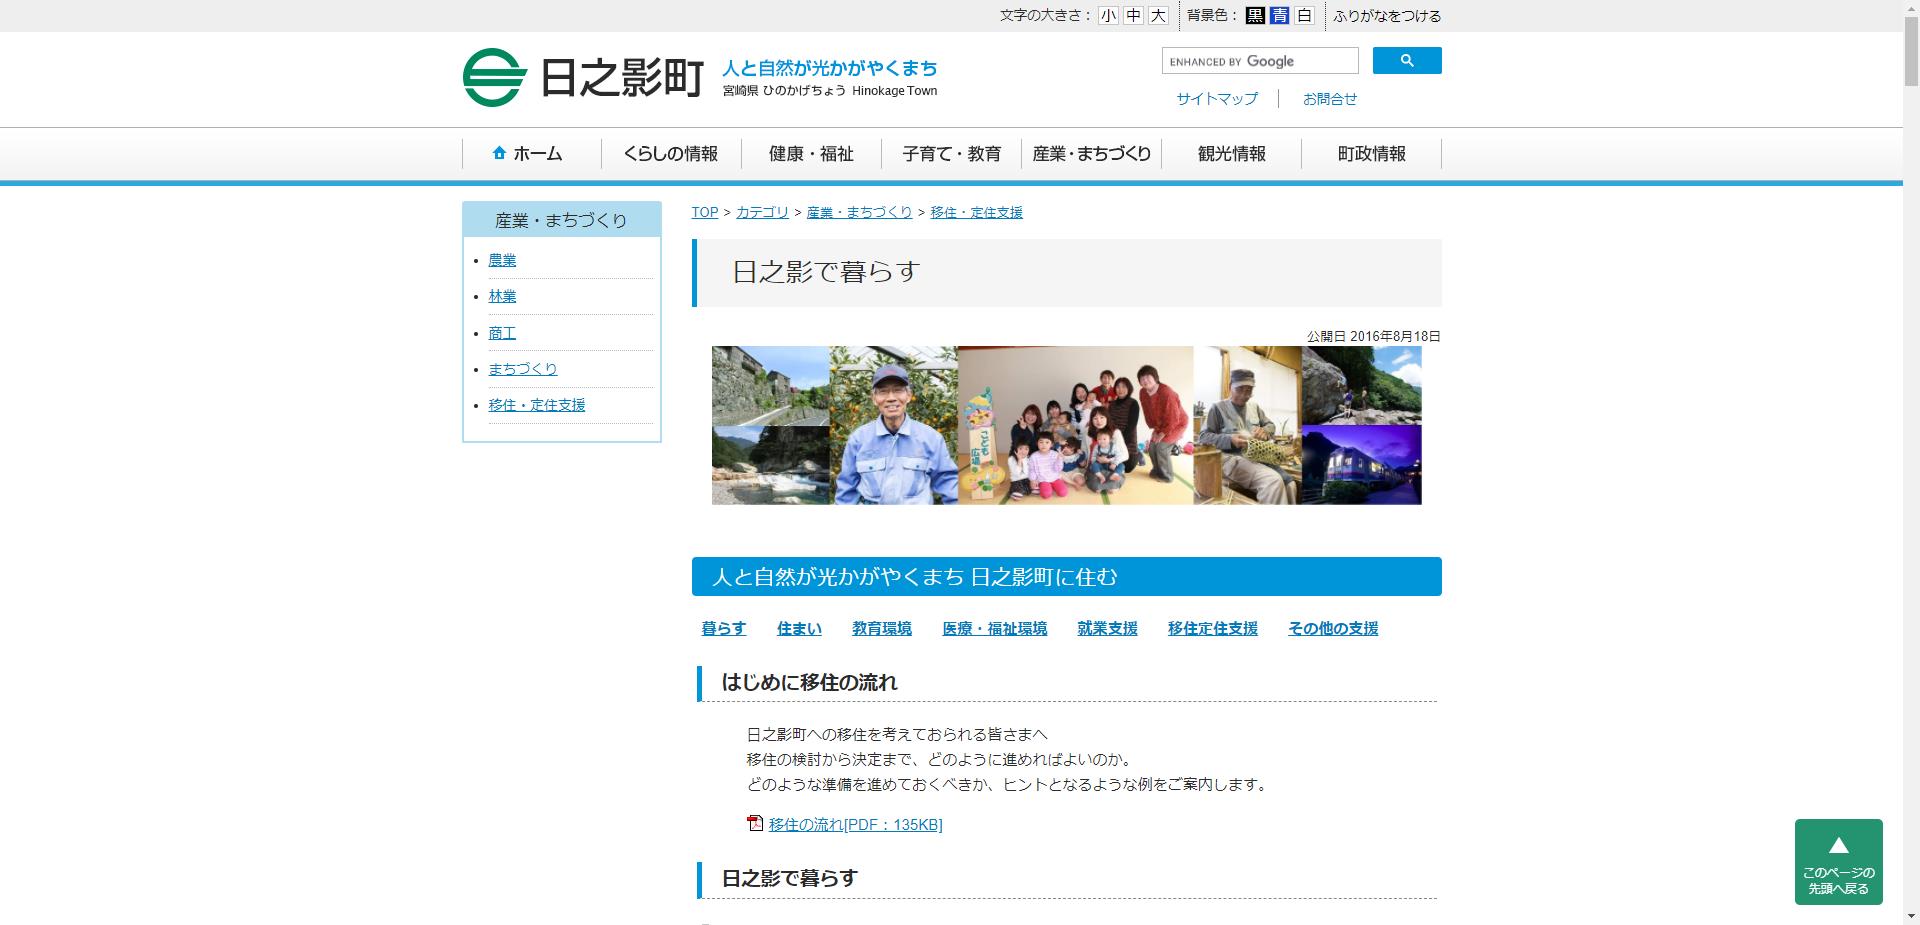
Task: Open the 移住の流れ PDF link
Action: (x=854, y=824)
